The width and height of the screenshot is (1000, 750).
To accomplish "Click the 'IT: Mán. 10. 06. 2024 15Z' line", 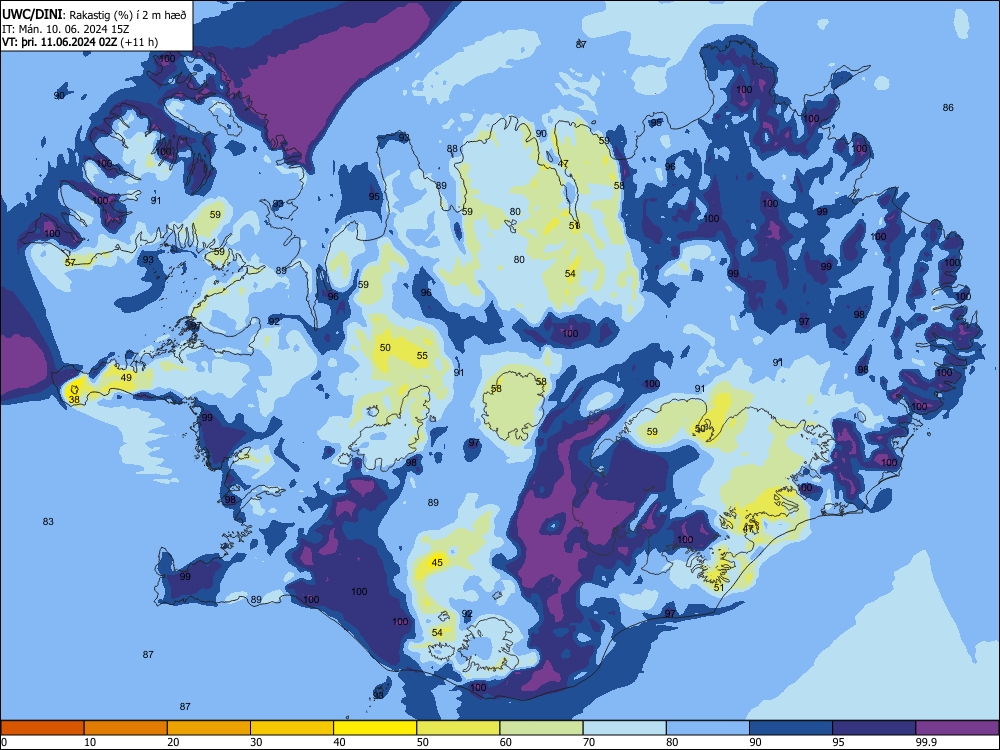I will click(66, 29).
